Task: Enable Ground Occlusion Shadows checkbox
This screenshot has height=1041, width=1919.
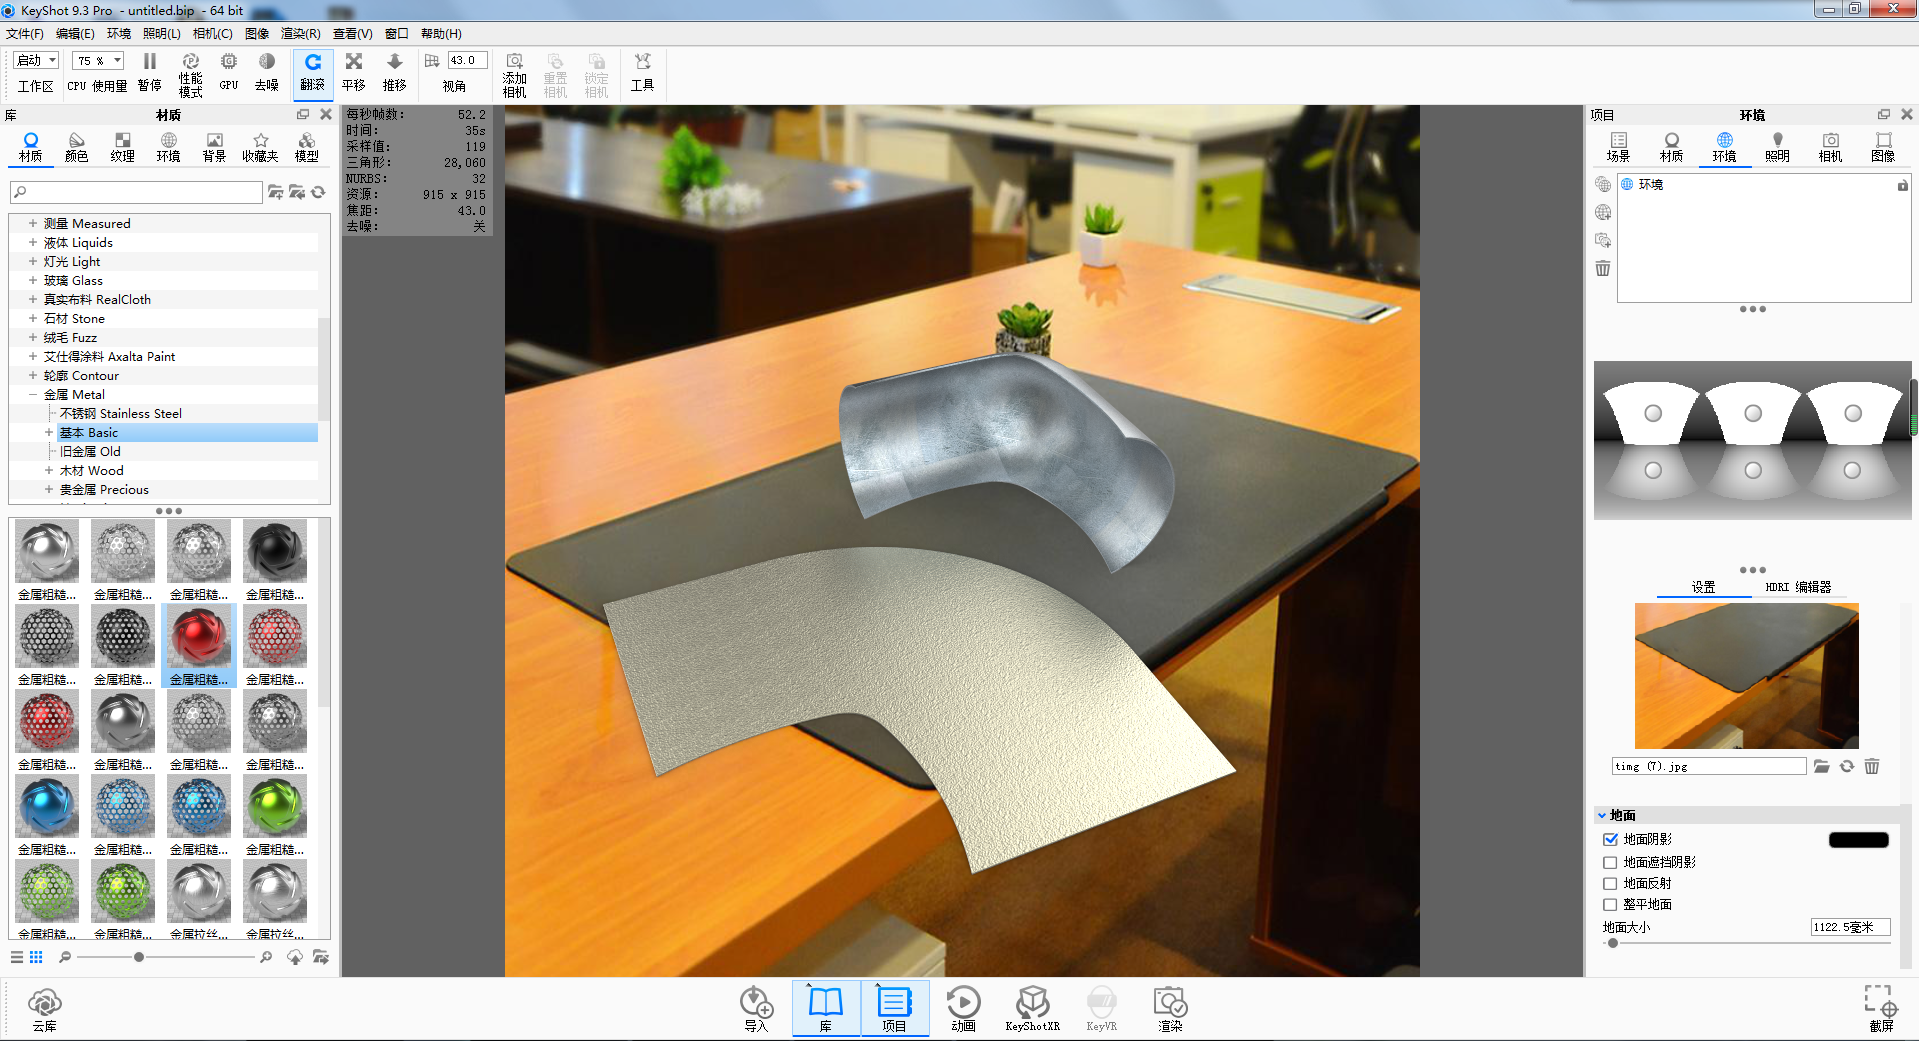Action: 1610,862
